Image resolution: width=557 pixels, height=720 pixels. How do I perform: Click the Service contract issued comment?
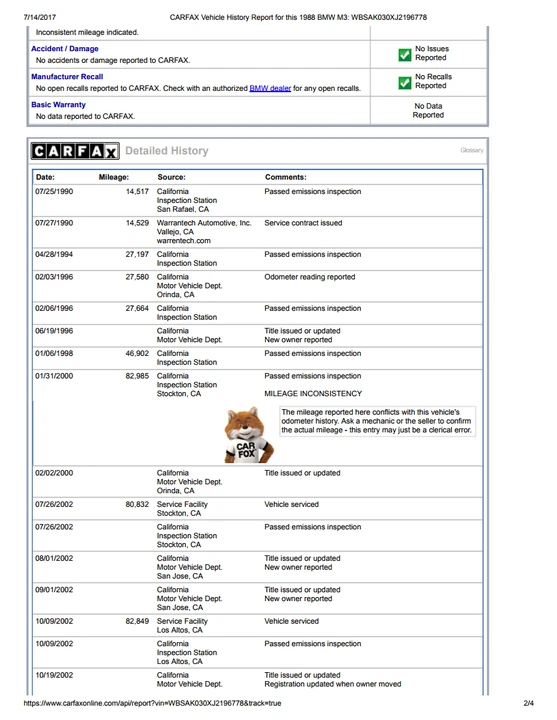point(303,223)
